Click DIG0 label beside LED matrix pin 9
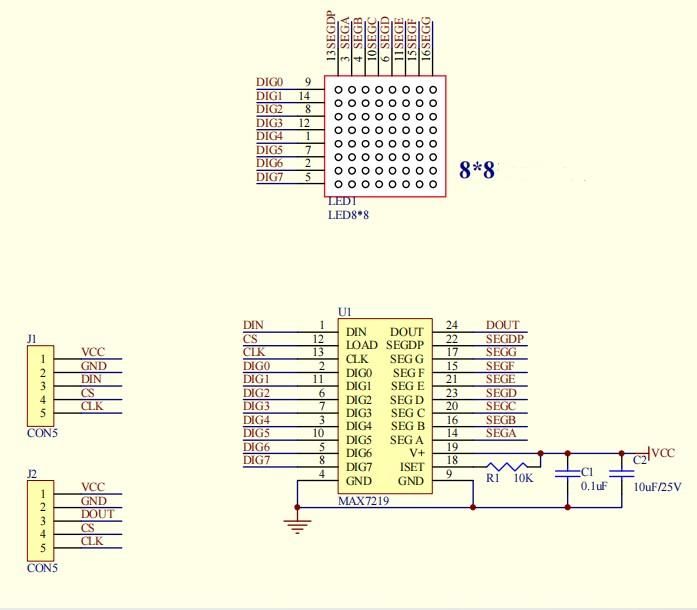This screenshot has height=610, width=697. tap(269, 82)
